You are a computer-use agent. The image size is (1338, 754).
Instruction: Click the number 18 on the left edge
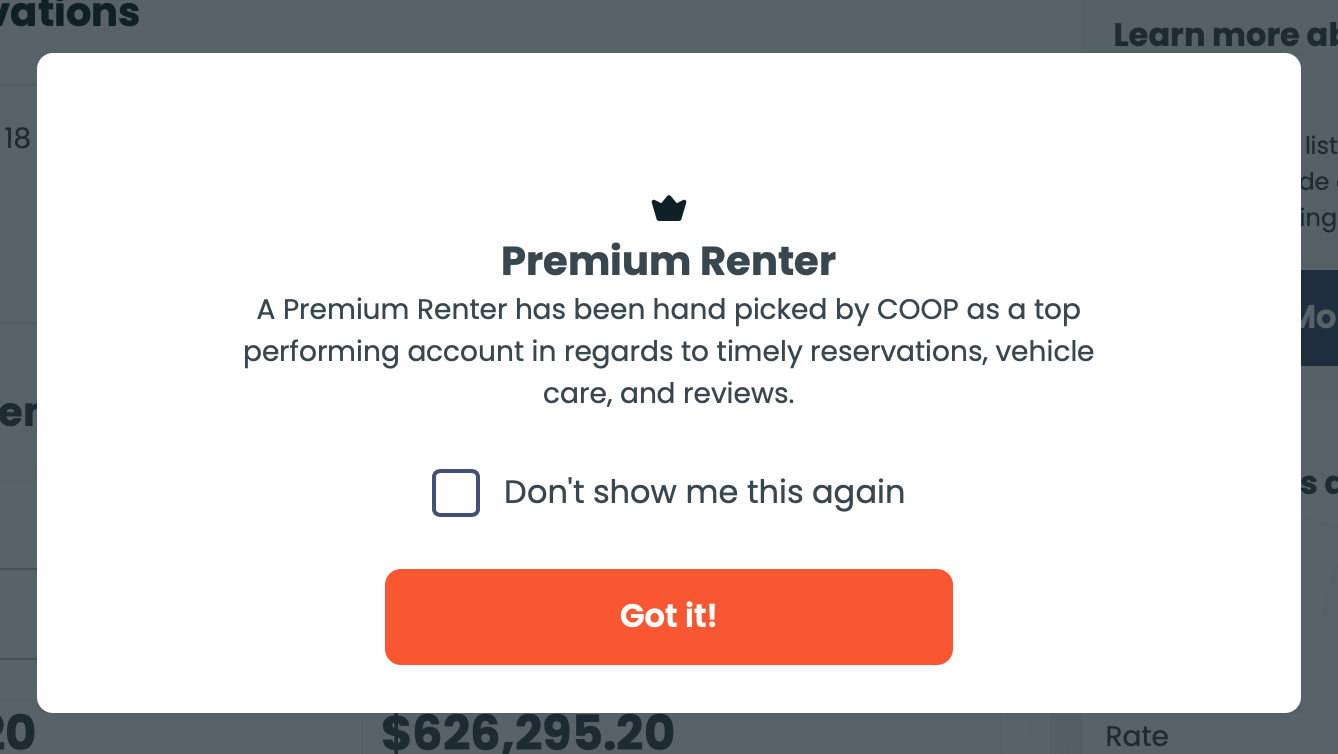coord(18,138)
